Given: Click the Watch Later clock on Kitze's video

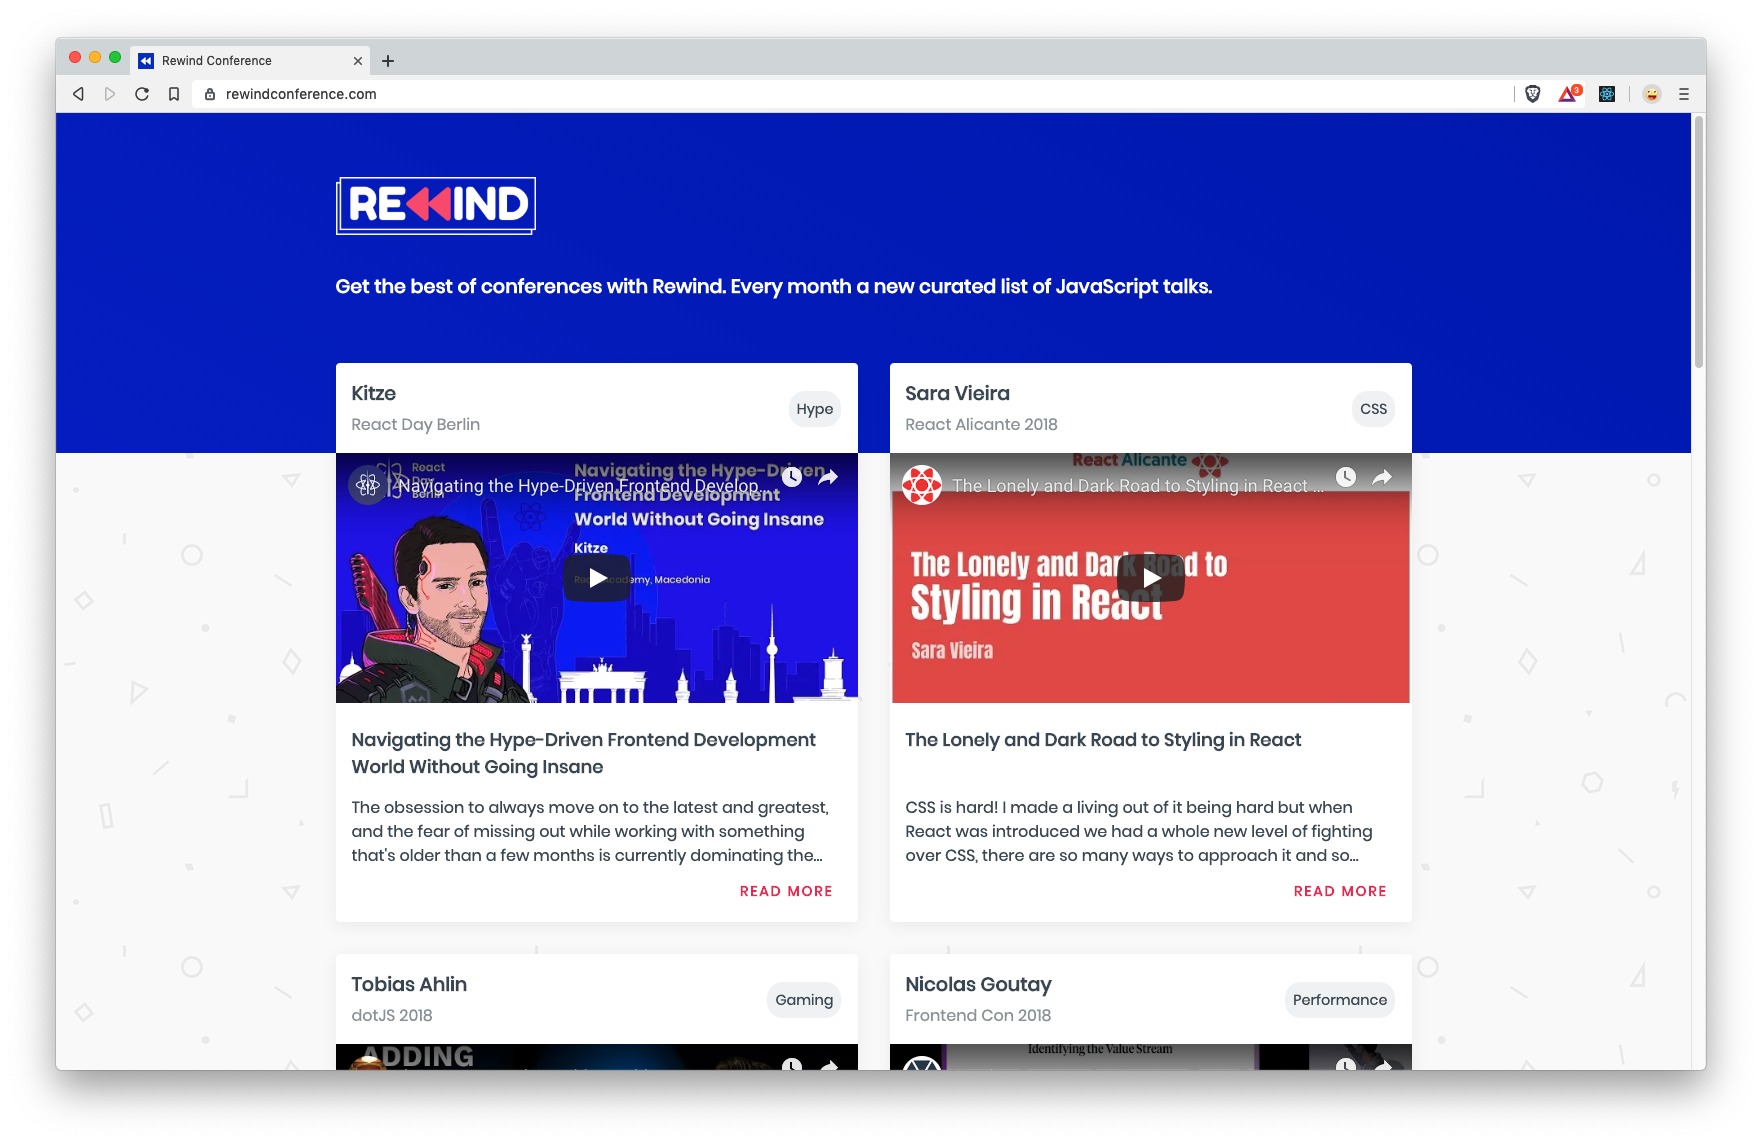Looking at the screenshot, I should coord(792,477).
